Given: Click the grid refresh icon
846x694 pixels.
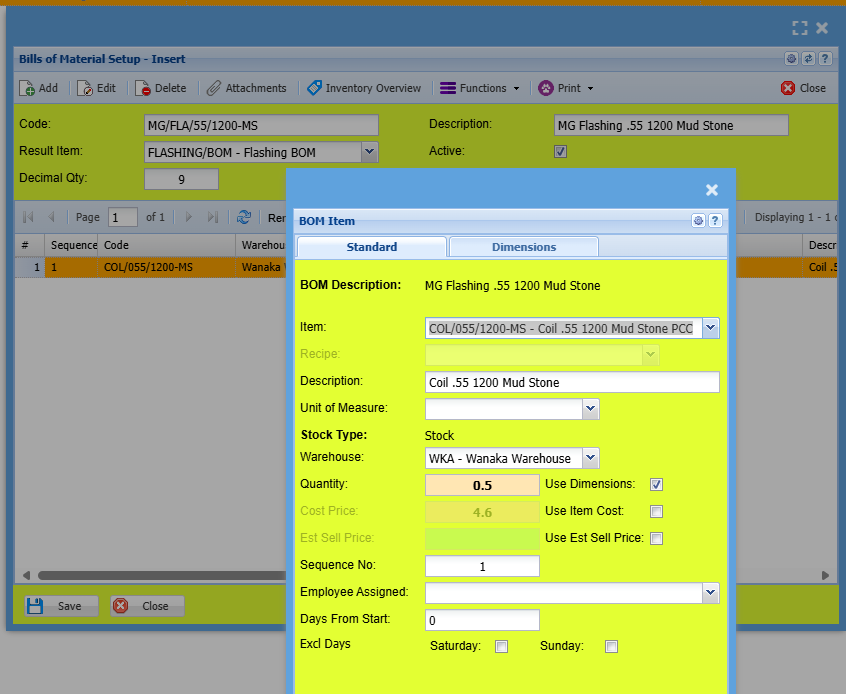Looking at the screenshot, I should click(244, 217).
